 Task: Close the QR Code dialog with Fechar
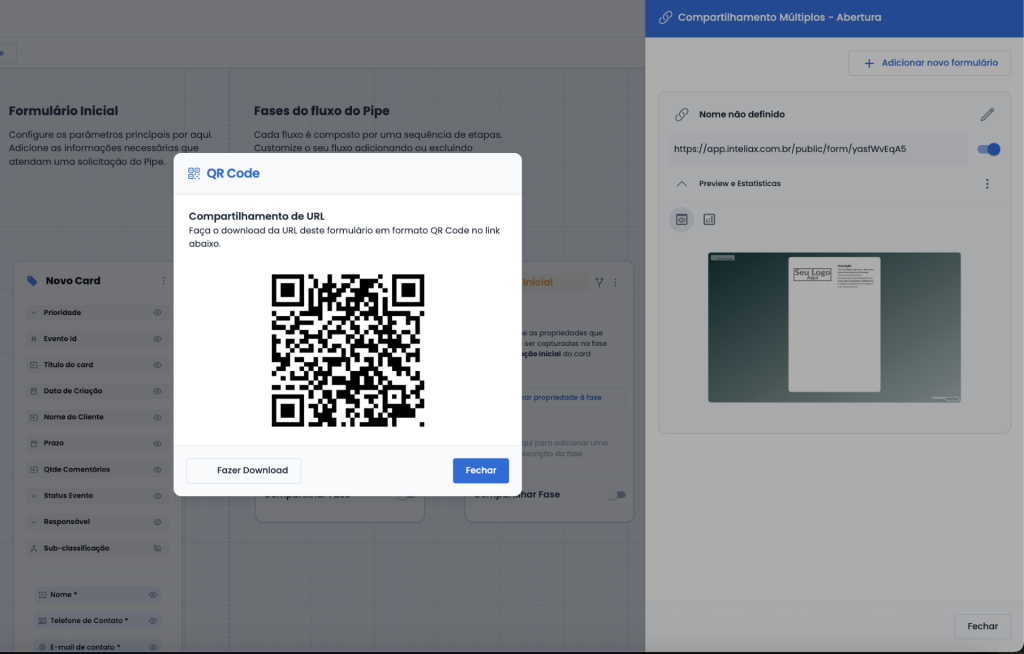coord(480,470)
